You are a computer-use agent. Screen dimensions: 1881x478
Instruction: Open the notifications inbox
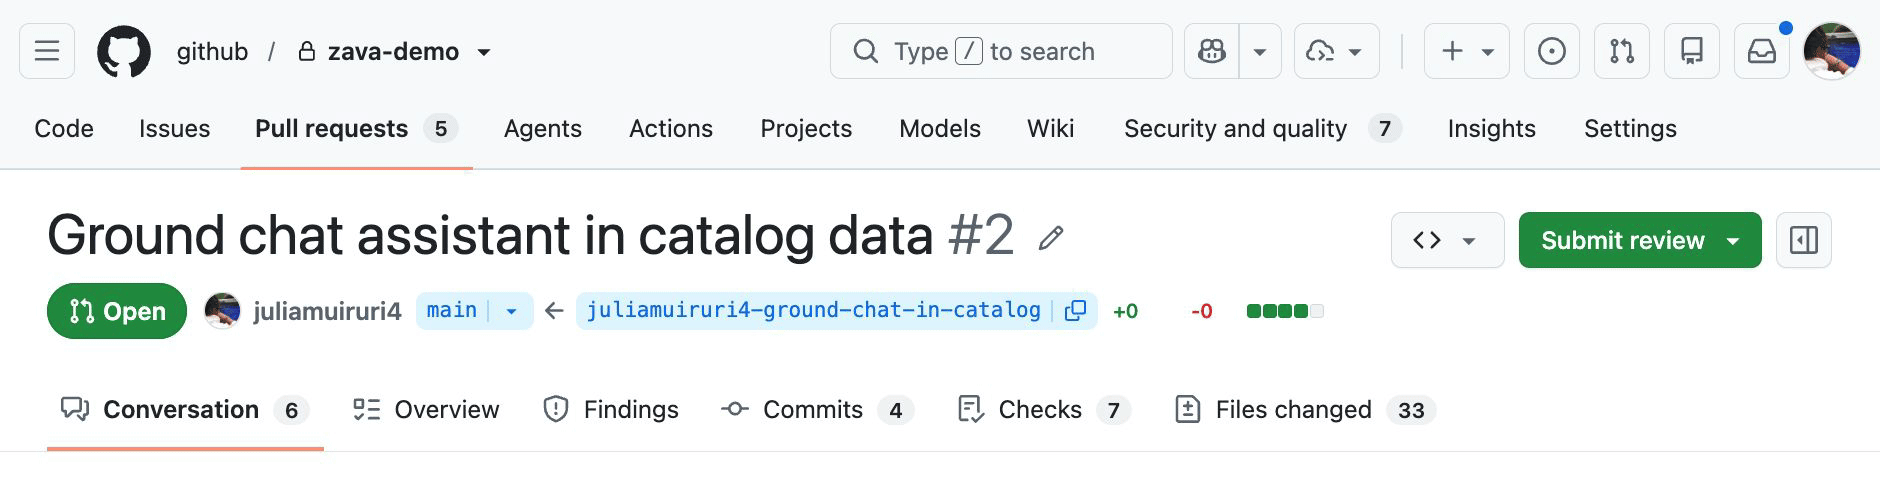coord(1762,51)
